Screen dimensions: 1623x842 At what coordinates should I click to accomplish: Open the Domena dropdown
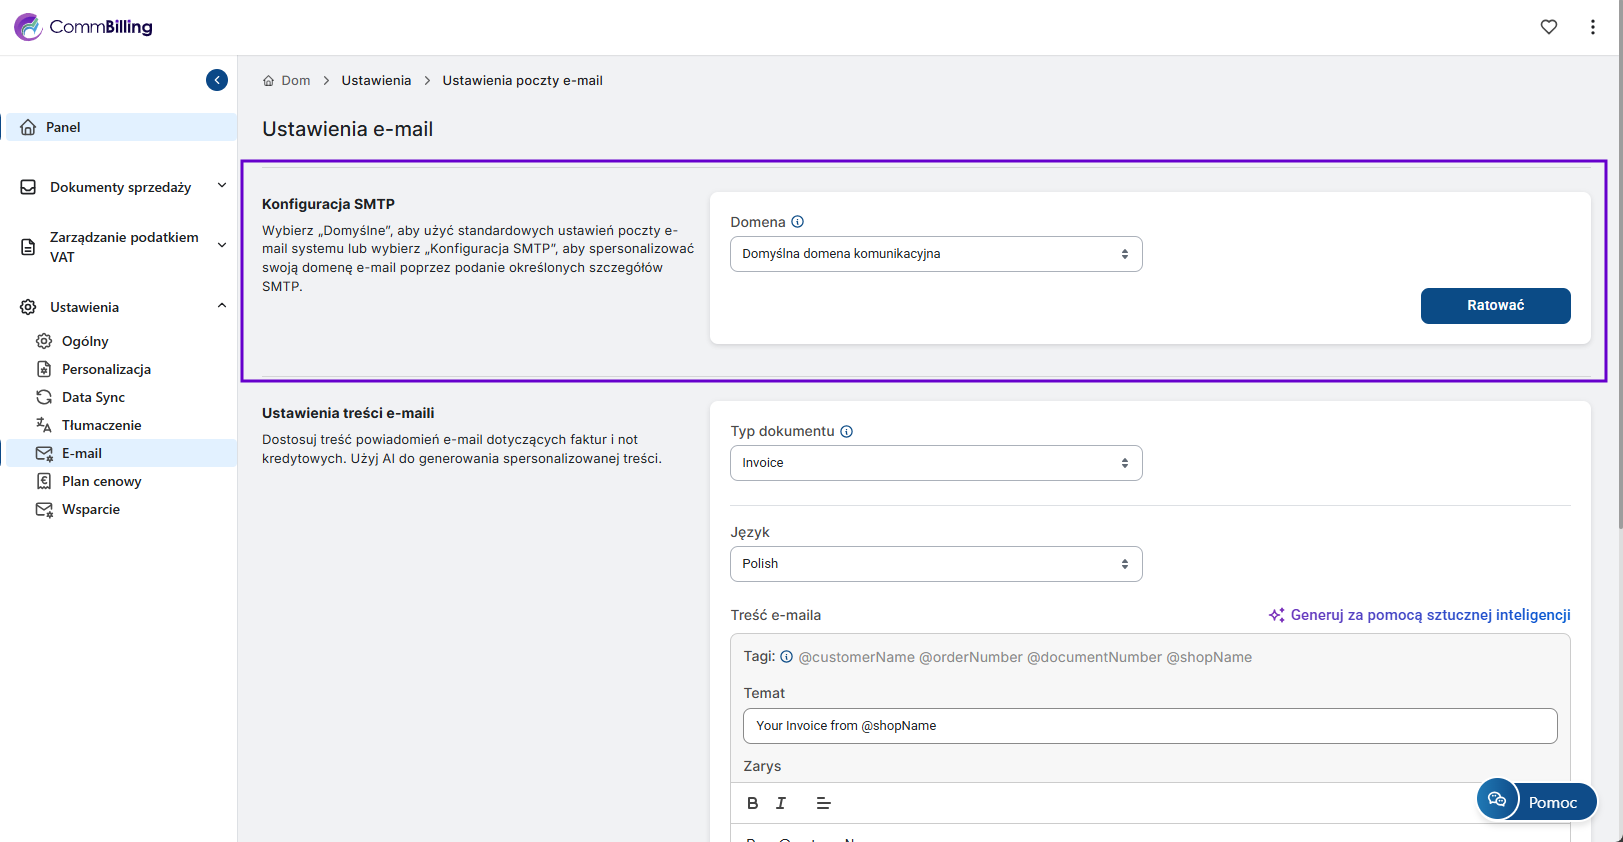pyautogui.click(x=935, y=254)
